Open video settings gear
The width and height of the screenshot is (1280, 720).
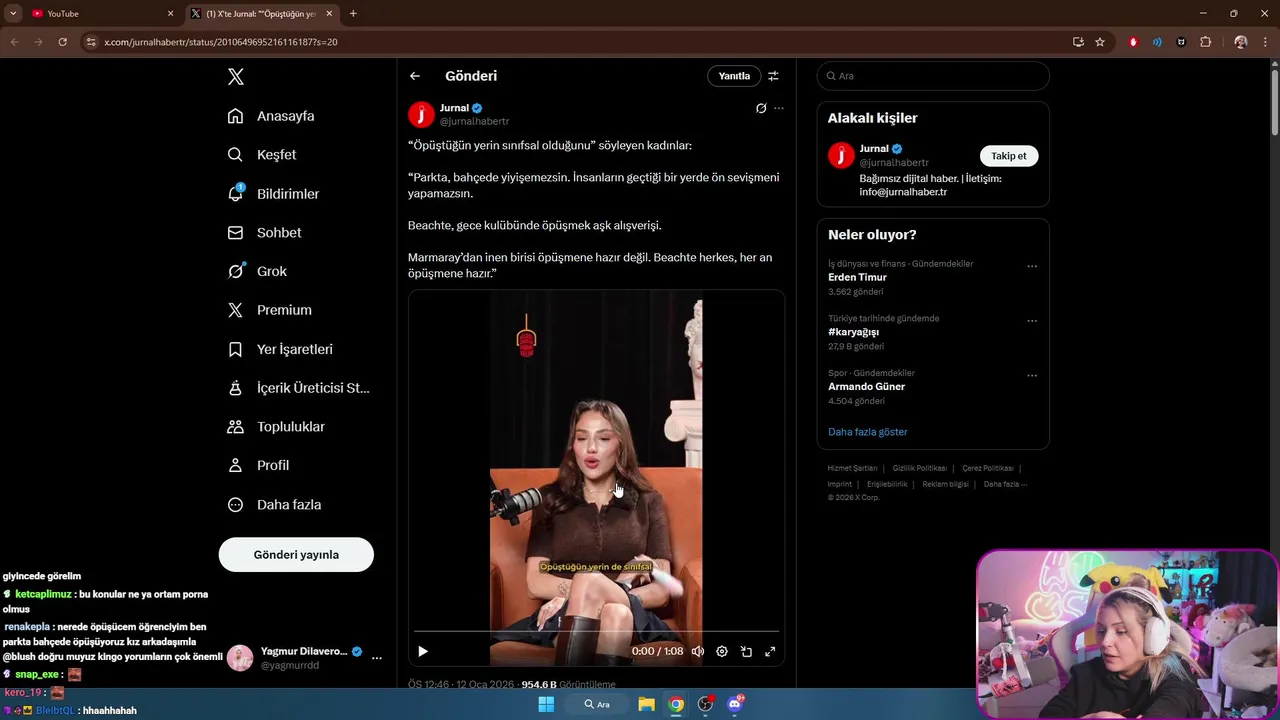tap(722, 651)
